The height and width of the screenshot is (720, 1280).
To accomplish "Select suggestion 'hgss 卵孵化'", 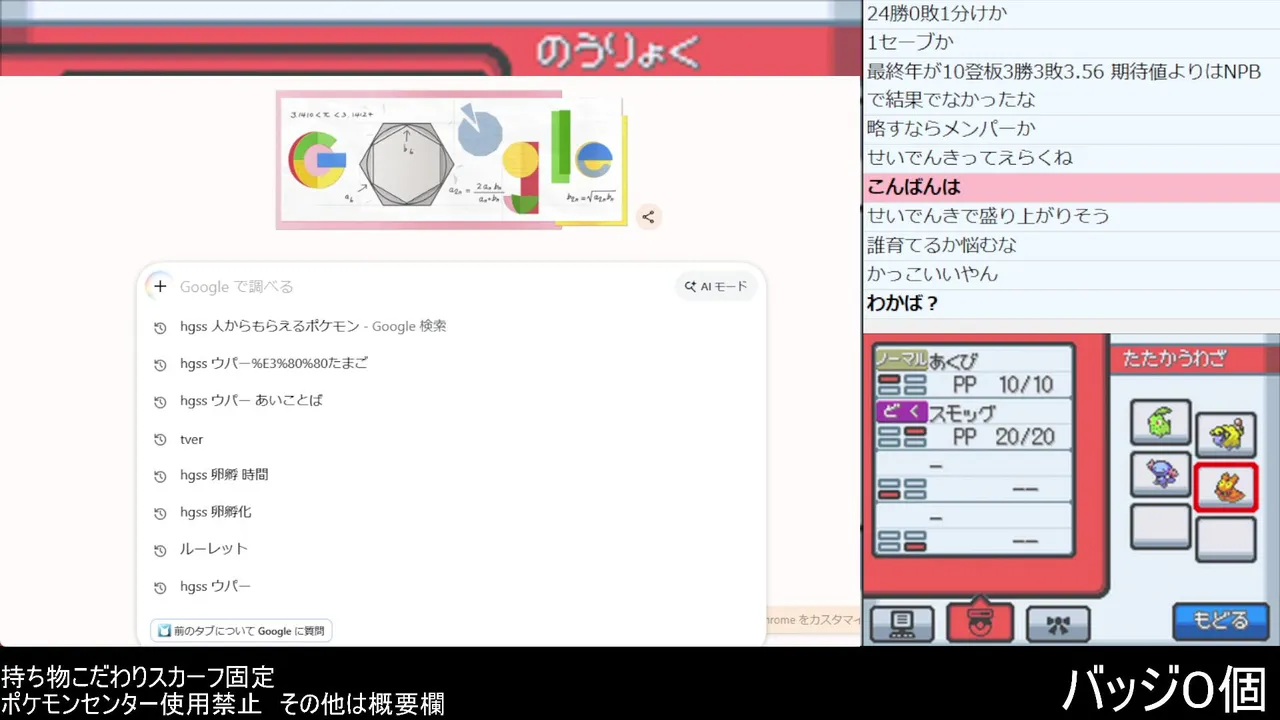I will pos(450,512).
